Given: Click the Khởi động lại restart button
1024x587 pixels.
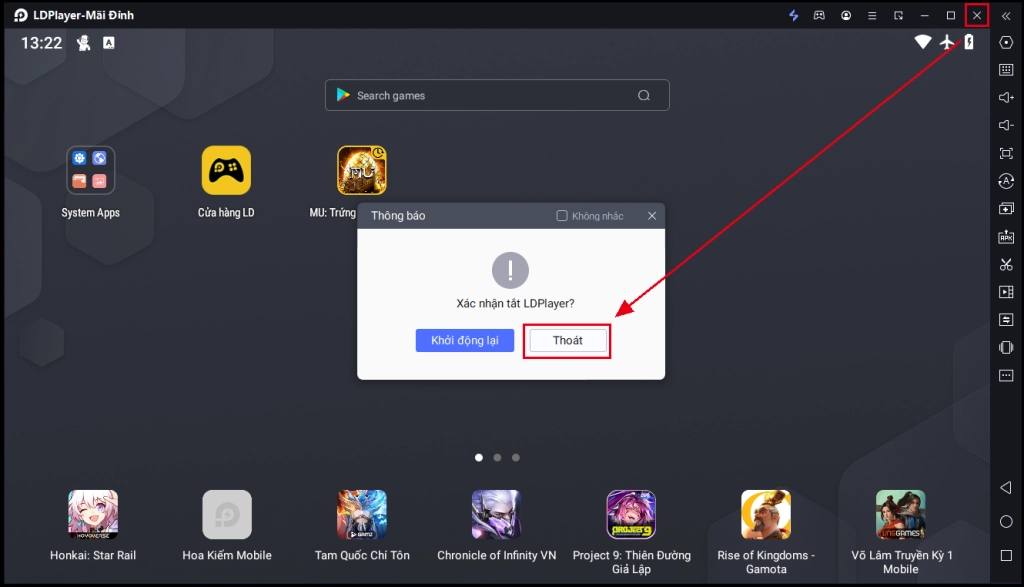Looking at the screenshot, I should [465, 340].
